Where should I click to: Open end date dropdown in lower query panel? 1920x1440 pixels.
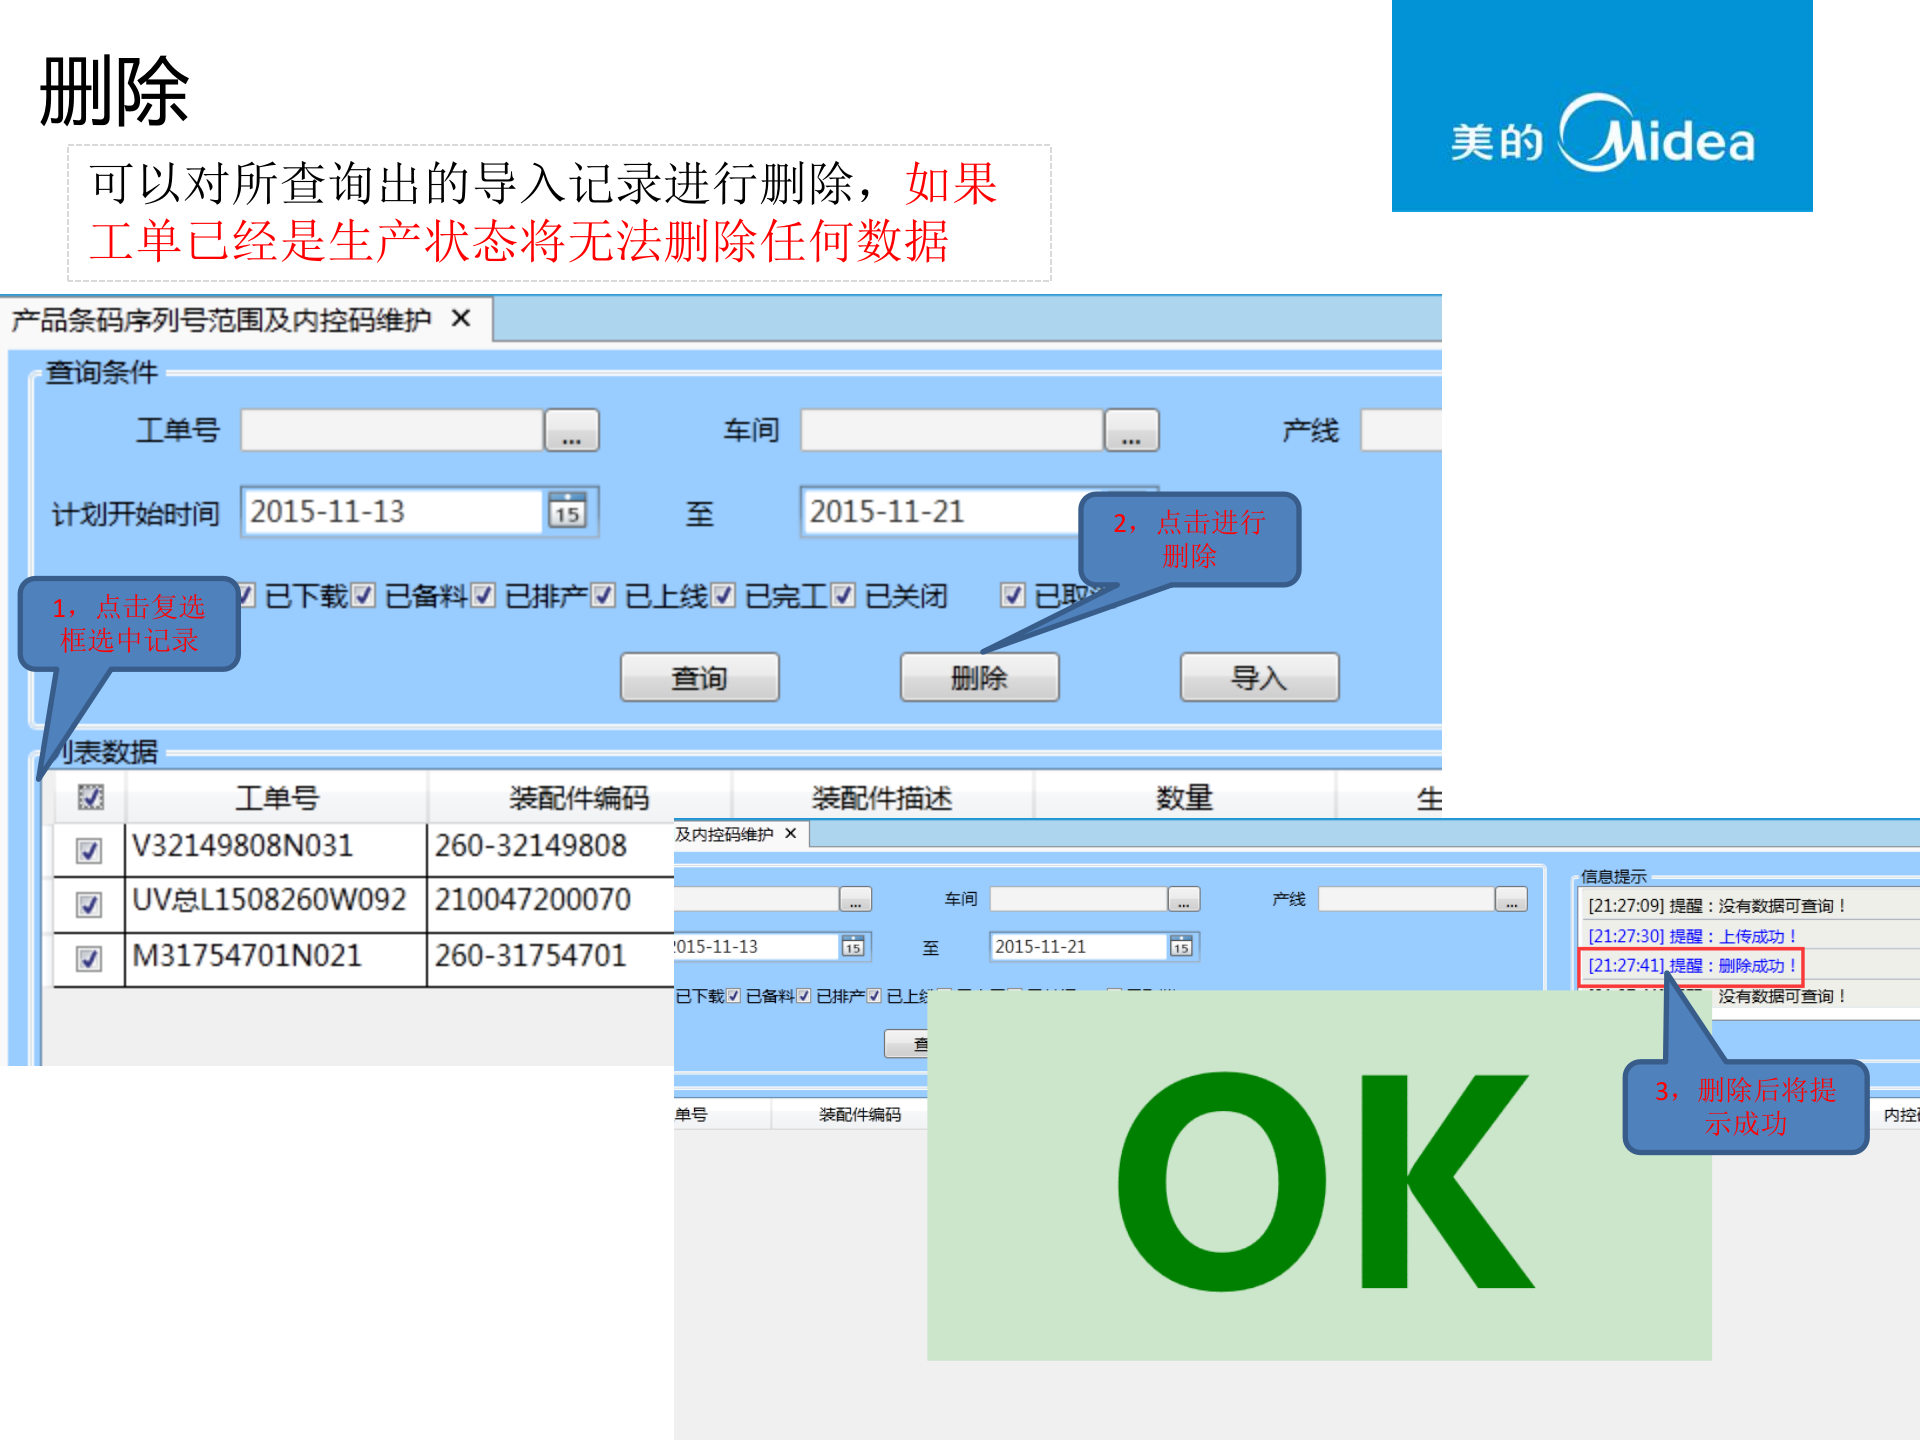click(1182, 946)
